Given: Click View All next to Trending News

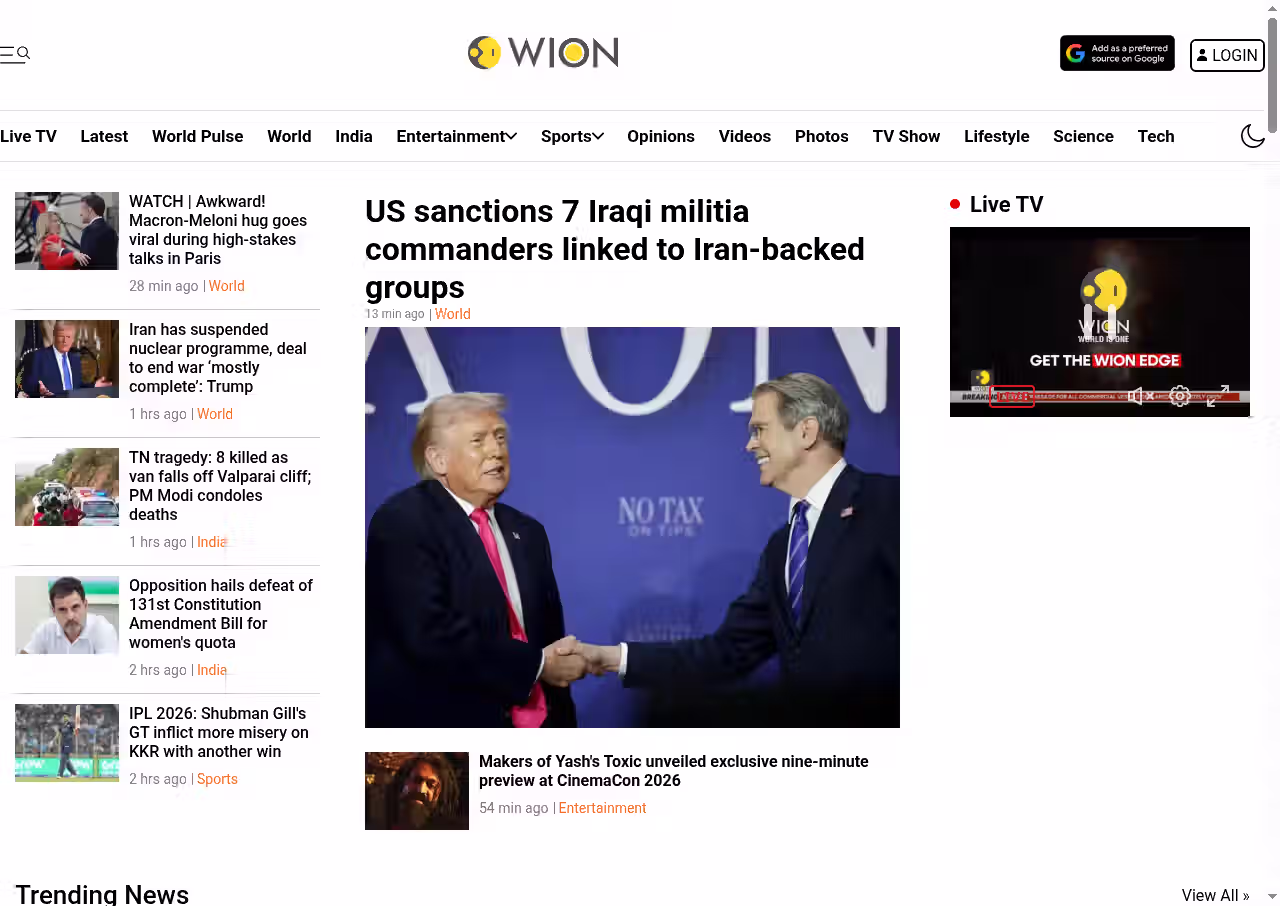Looking at the screenshot, I should coord(1215,895).
